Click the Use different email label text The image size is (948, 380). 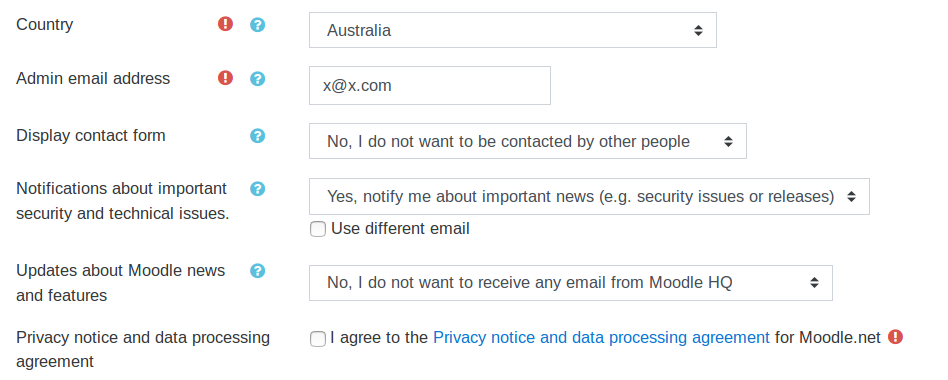(x=400, y=229)
